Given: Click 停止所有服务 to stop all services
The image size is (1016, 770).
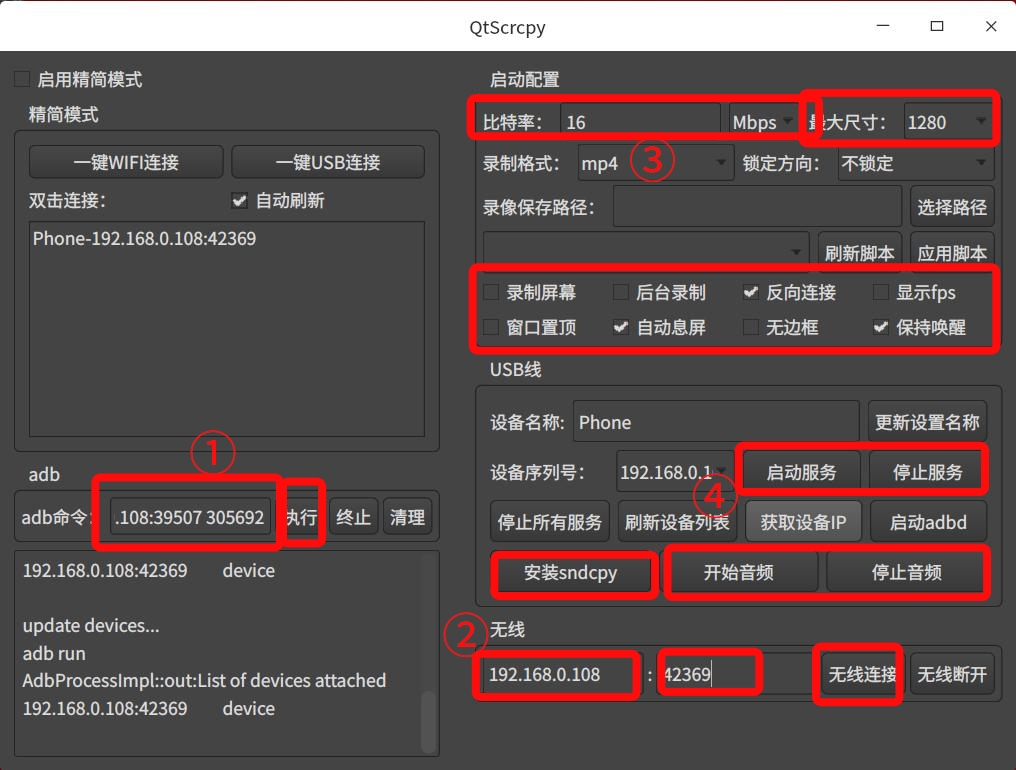Looking at the screenshot, I should (547, 521).
